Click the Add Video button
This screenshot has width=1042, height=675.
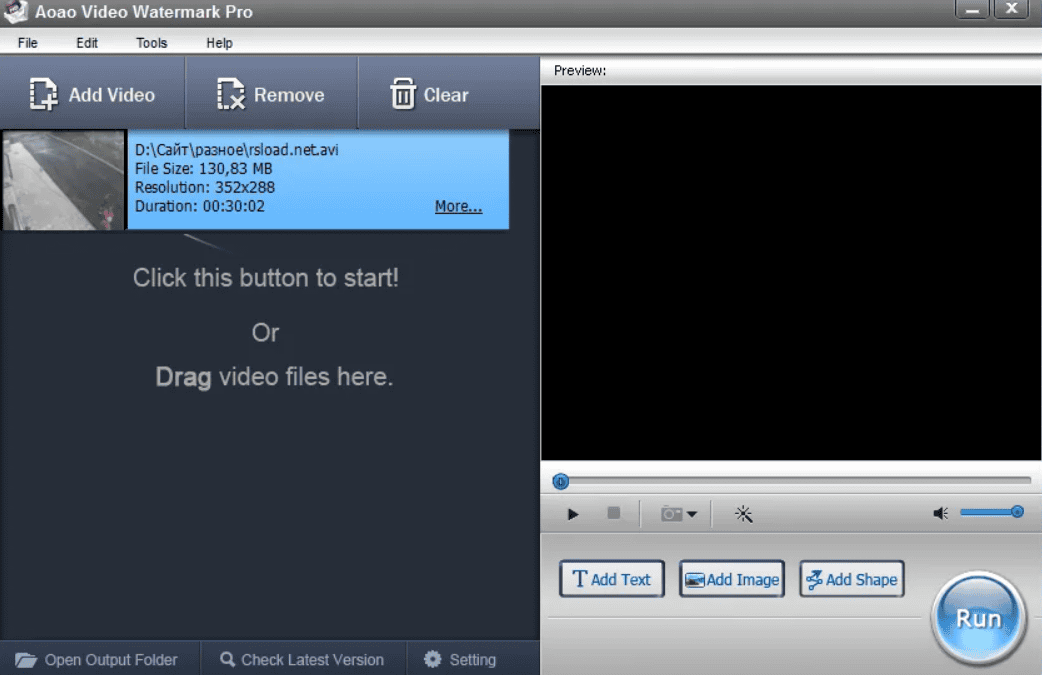pos(92,94)
